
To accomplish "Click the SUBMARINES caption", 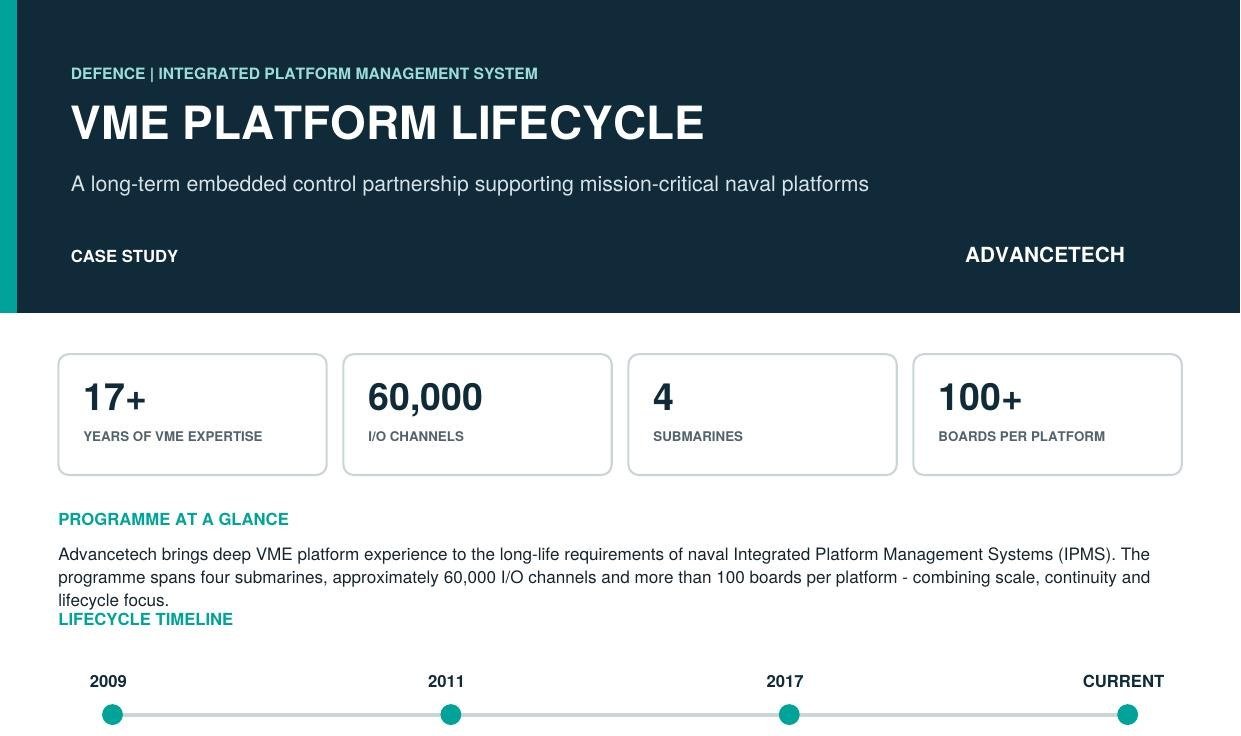I will pyautogui.click(x=698, y=436).
